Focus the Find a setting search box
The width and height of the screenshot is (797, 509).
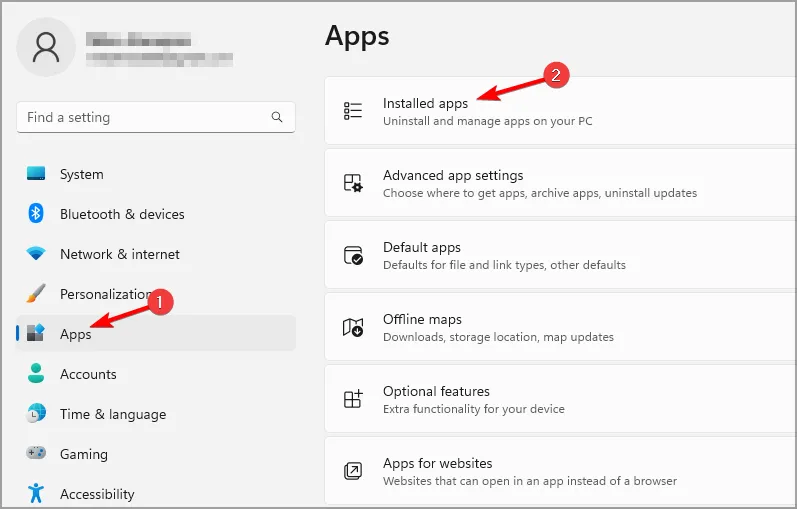tap(156, 117)
